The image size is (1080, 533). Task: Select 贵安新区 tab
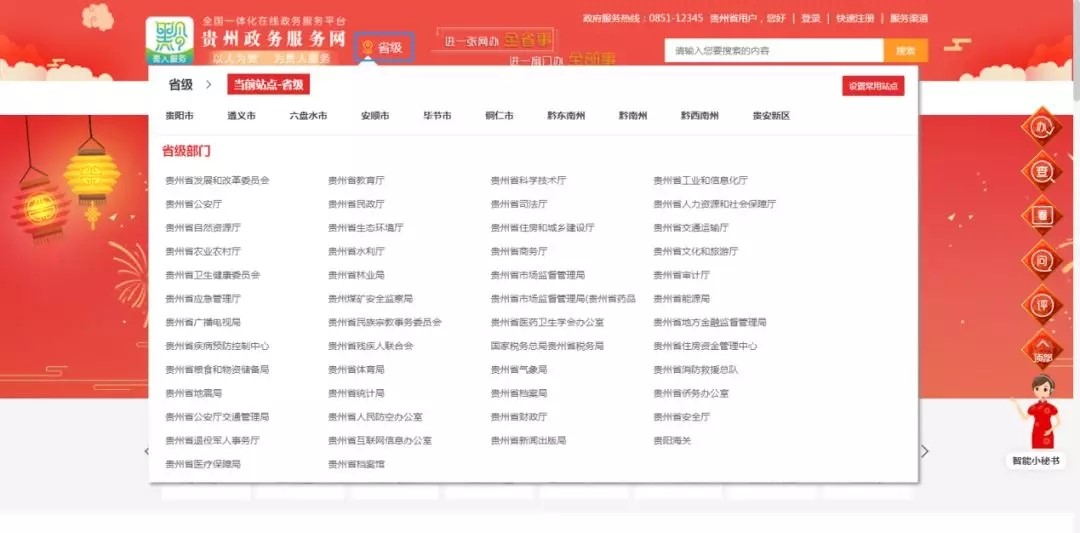click(771, 116)
